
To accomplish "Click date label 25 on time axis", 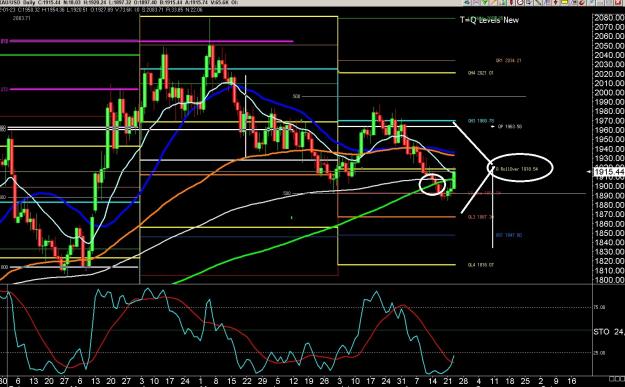I will (525, 381).
